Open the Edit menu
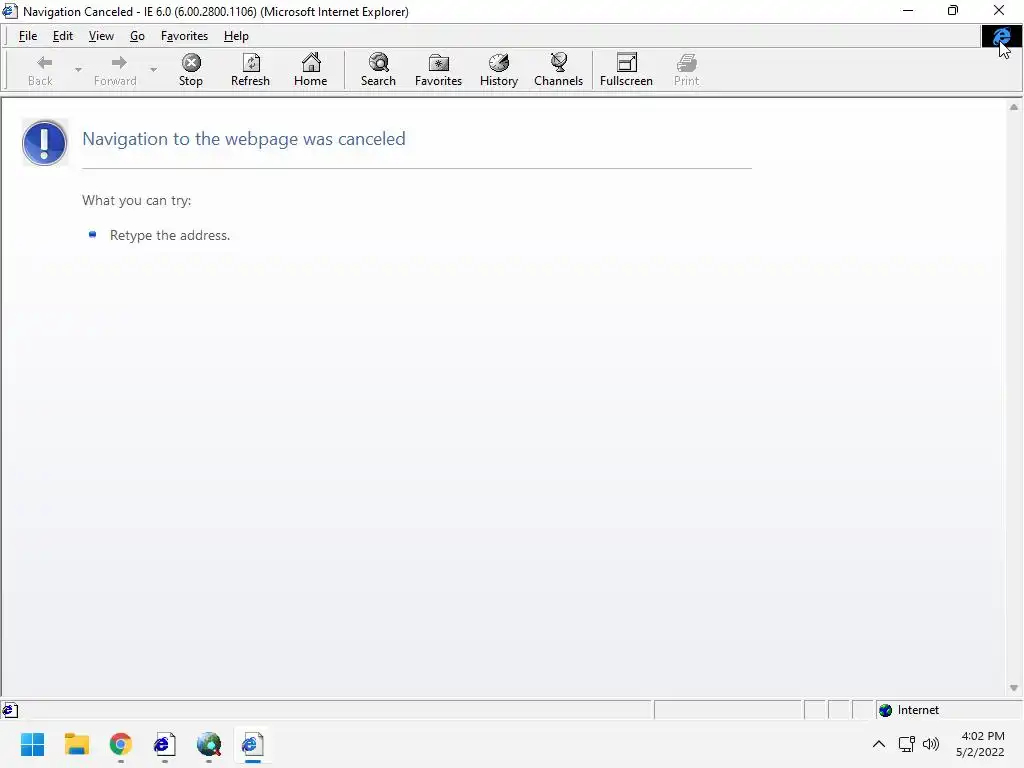 (63, 36)
